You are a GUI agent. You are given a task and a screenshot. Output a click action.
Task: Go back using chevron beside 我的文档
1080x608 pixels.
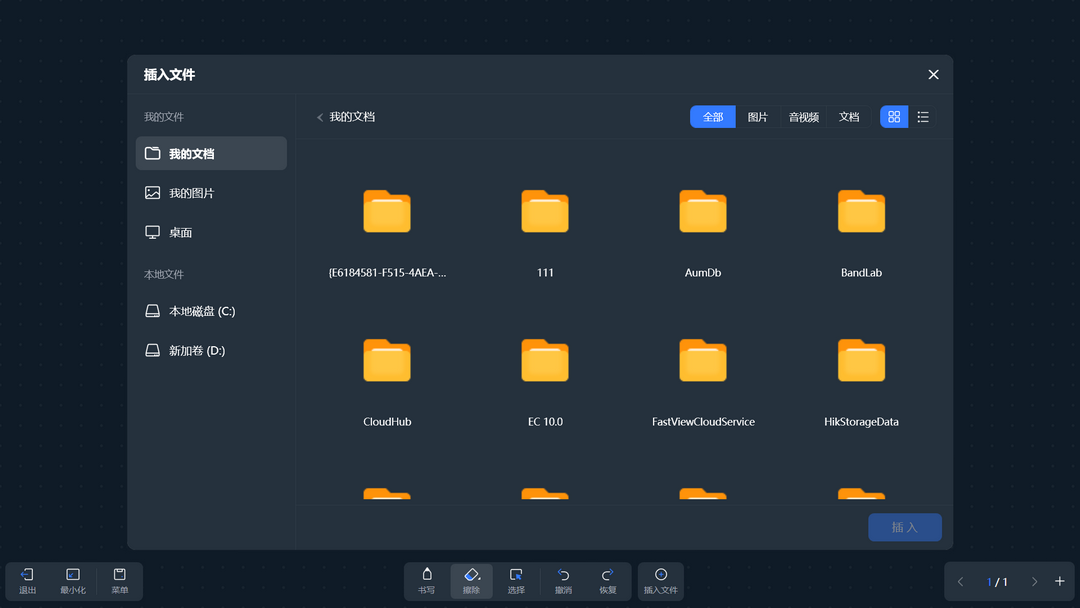320,117
